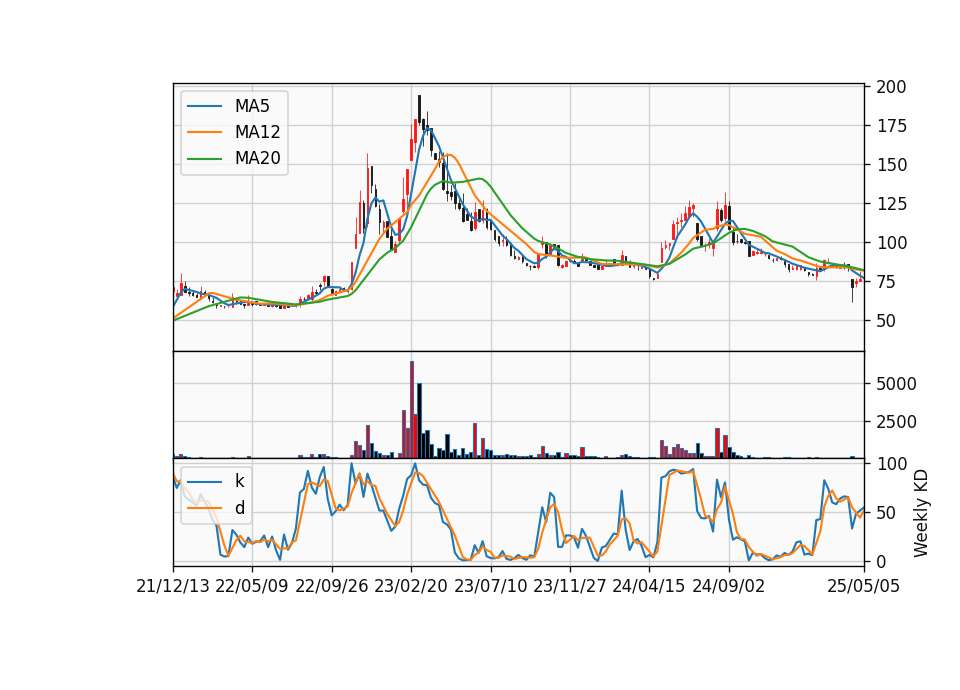Screen dimensions: 960x690
Task: Select the 23/02/20 date tick label
Action: coord(411,586)
